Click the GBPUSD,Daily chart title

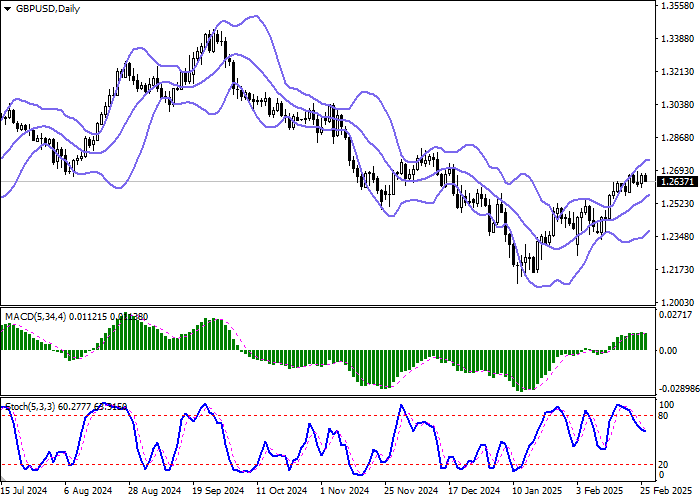click(x=49, y=9)
